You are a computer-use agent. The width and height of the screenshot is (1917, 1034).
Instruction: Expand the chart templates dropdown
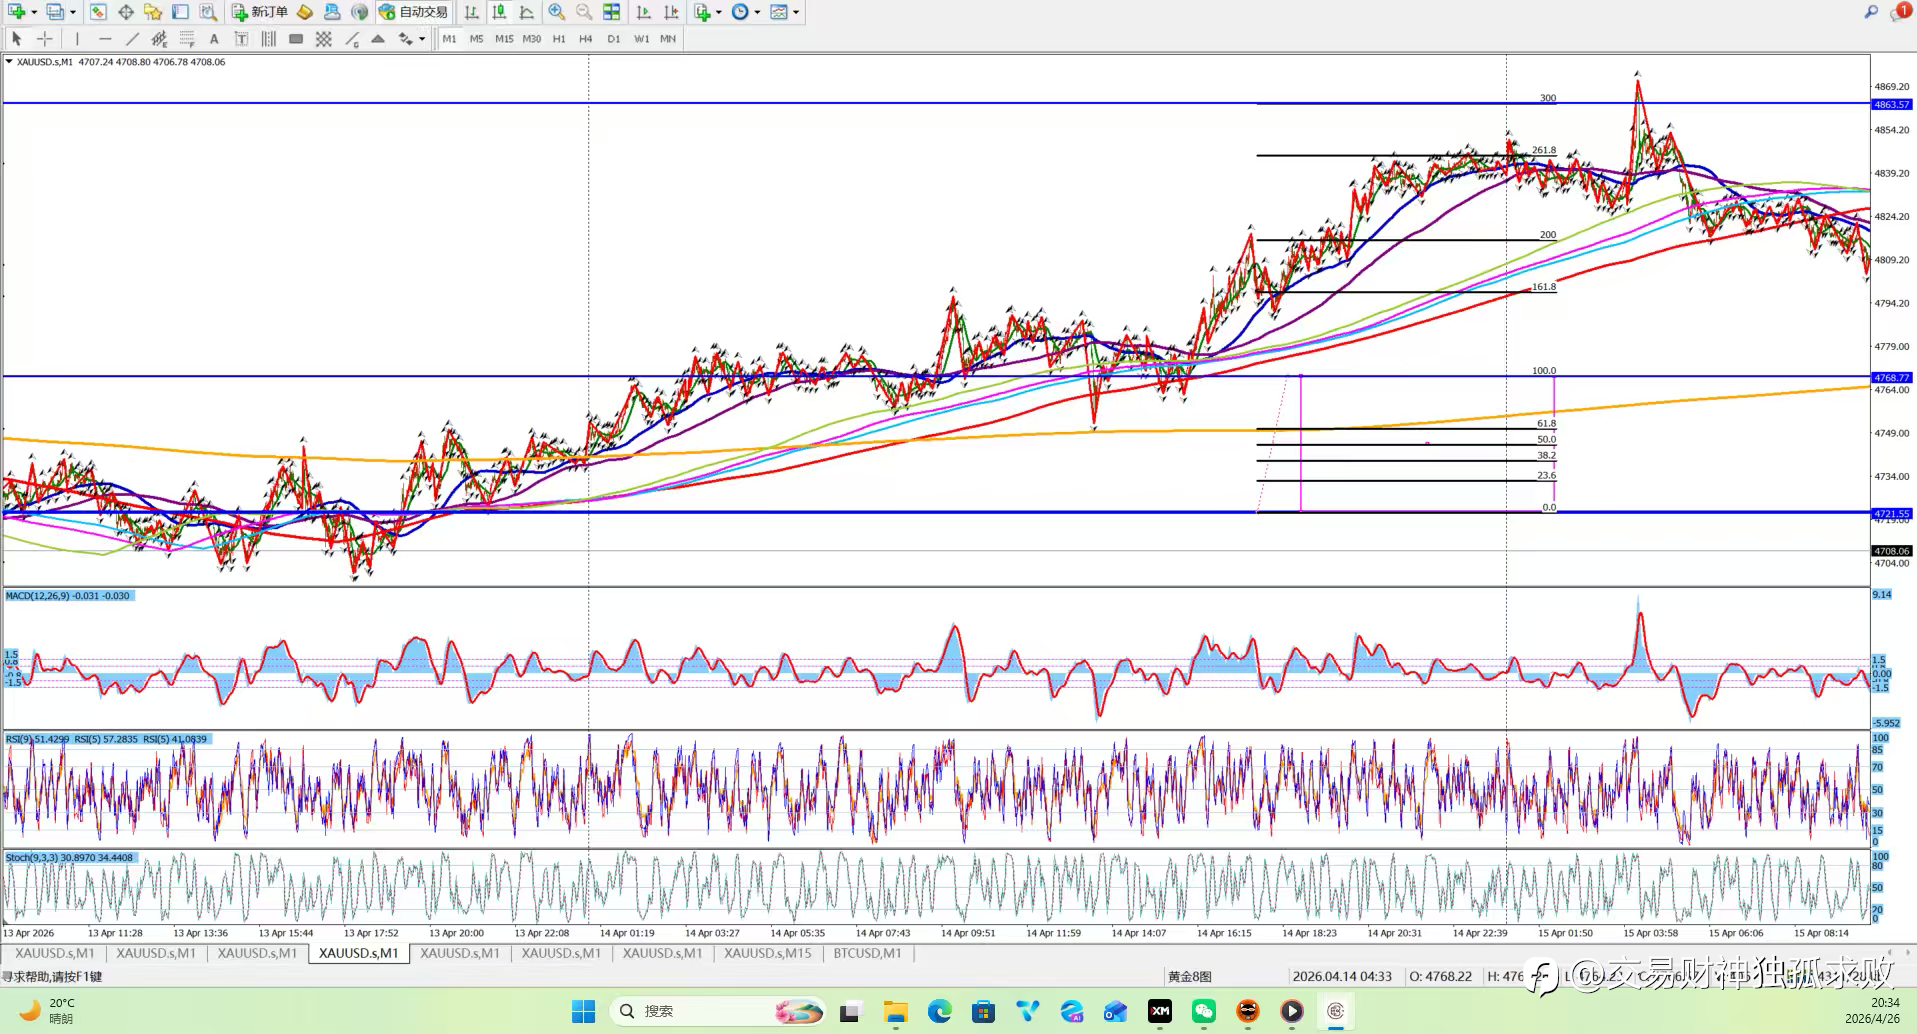coord(796,12)
